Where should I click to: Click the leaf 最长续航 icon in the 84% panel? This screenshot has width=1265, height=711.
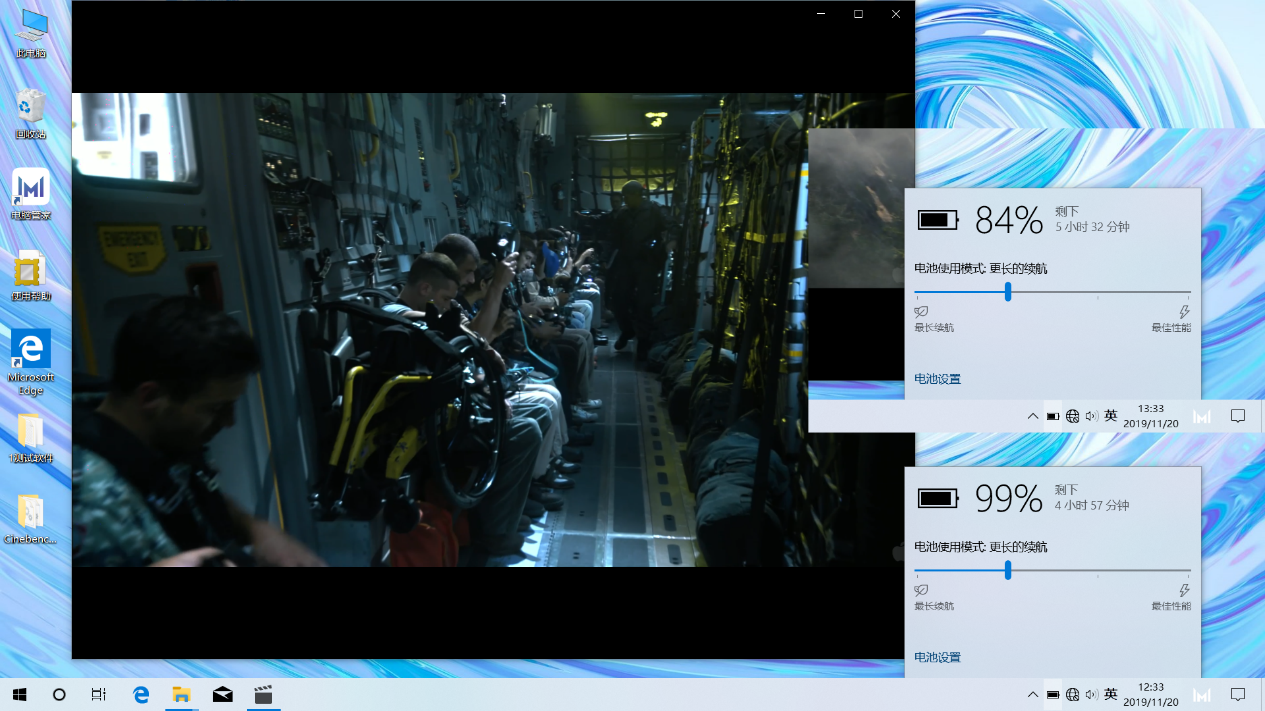pyautogui.click(x=921, y=312)
